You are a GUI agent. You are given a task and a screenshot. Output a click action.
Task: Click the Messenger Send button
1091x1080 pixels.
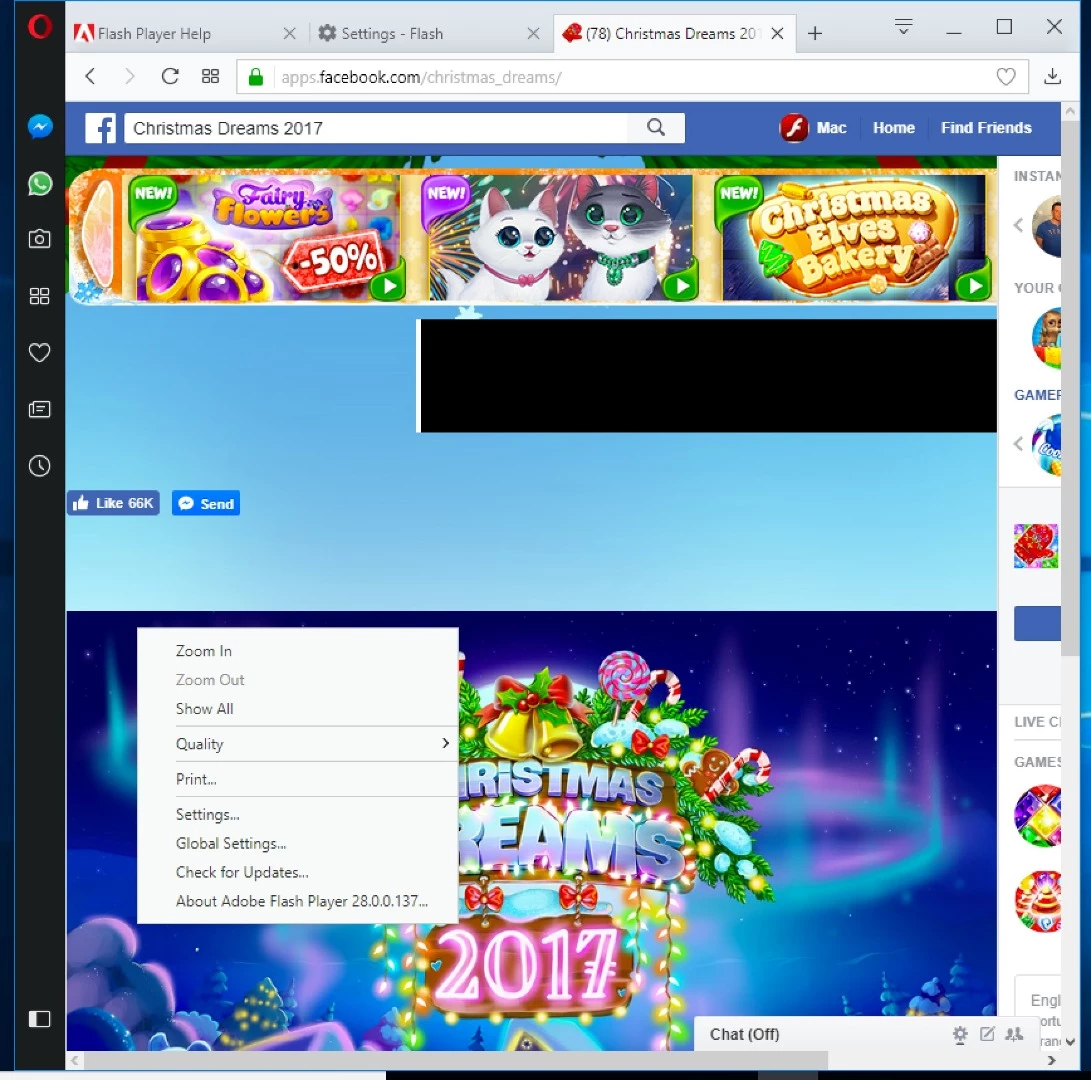tap(206, 503)
